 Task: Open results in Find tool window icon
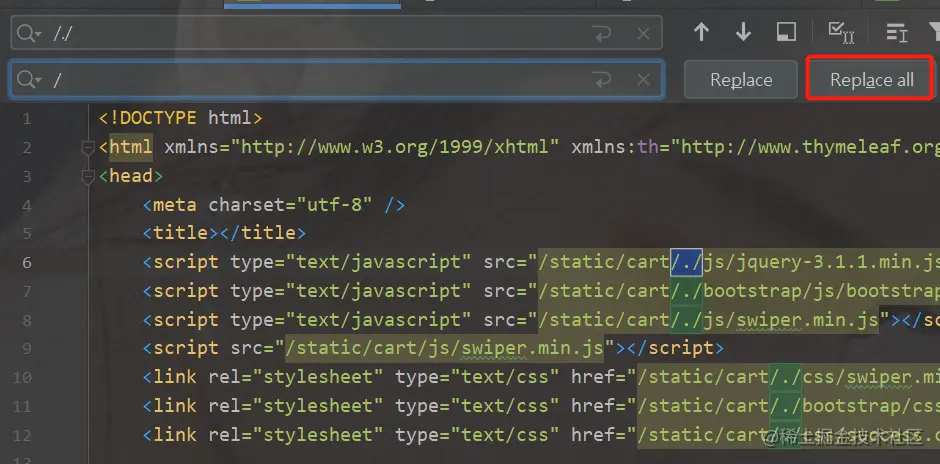tap(786, 32)
